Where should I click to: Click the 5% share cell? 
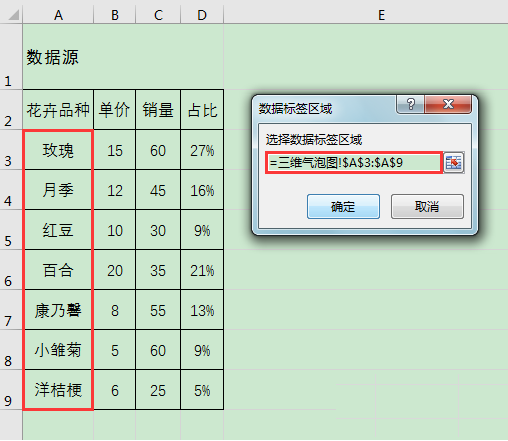coord(202,390)
